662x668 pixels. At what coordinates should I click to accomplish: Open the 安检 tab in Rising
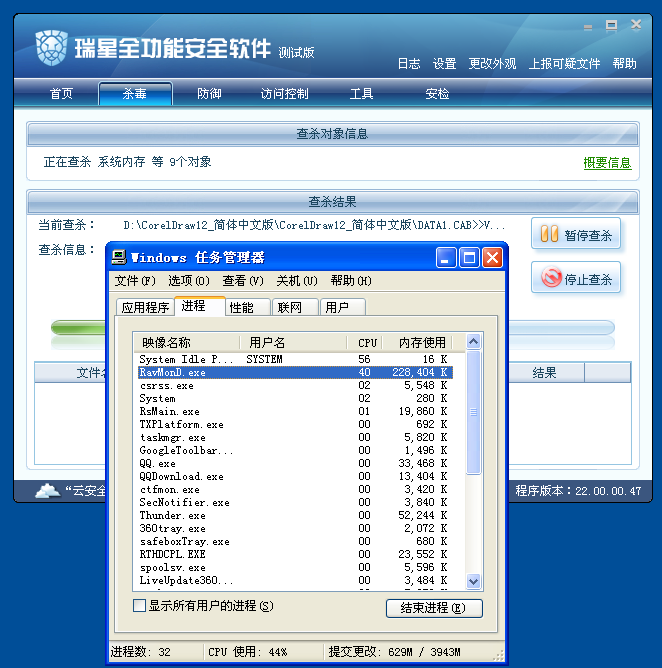[437, 93]
